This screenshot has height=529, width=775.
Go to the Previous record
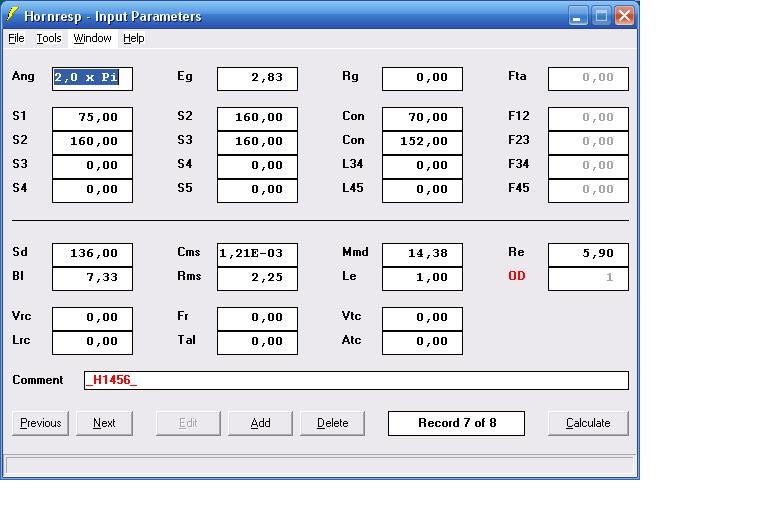pyautogui.click(x=41, y=423)
